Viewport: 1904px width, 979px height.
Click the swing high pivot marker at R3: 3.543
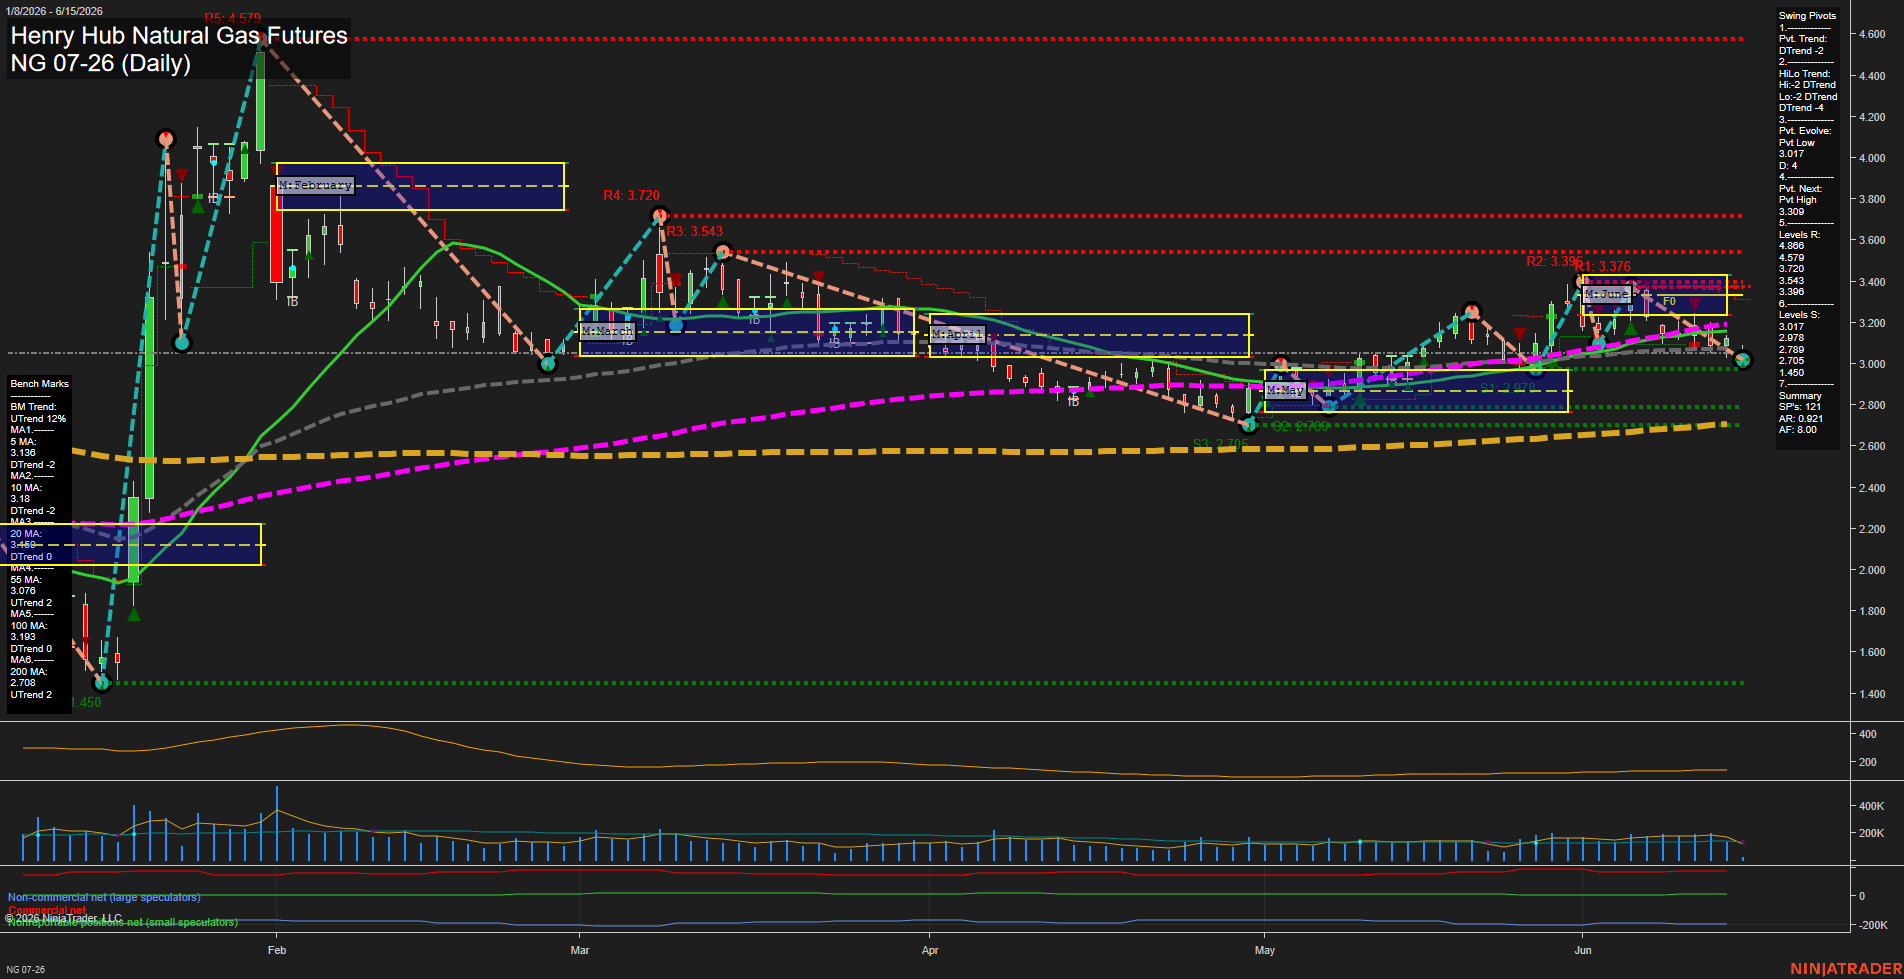click(x=721, y=252)
